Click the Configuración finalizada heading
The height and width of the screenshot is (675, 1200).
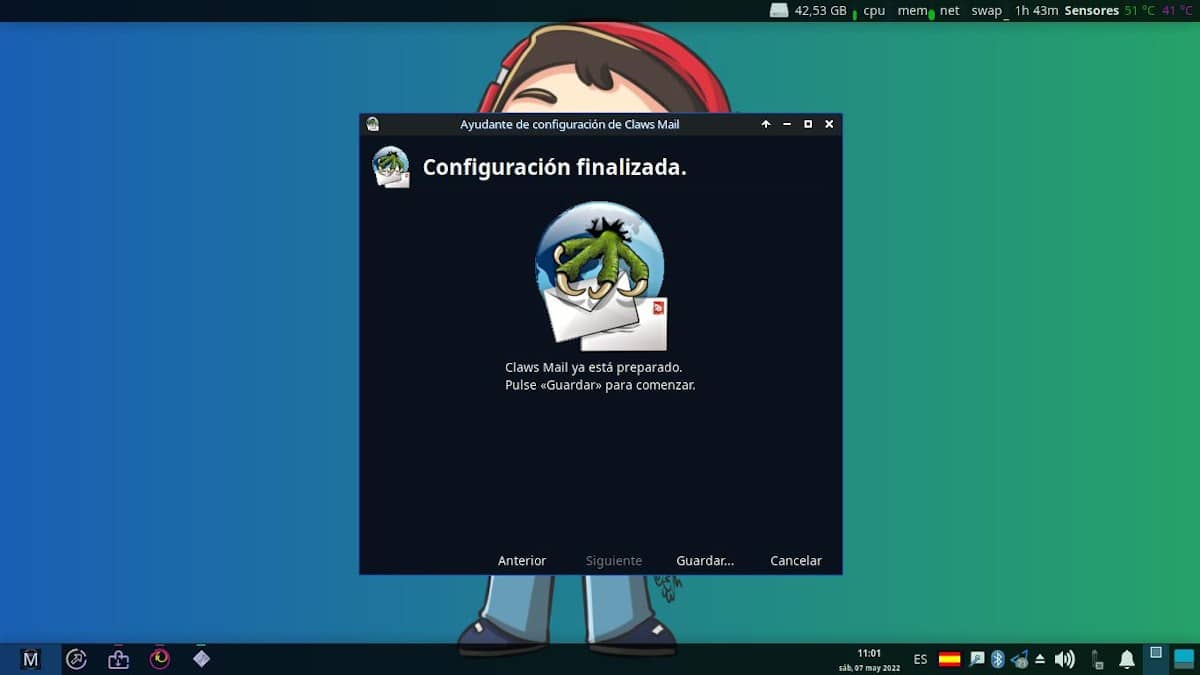555,167
